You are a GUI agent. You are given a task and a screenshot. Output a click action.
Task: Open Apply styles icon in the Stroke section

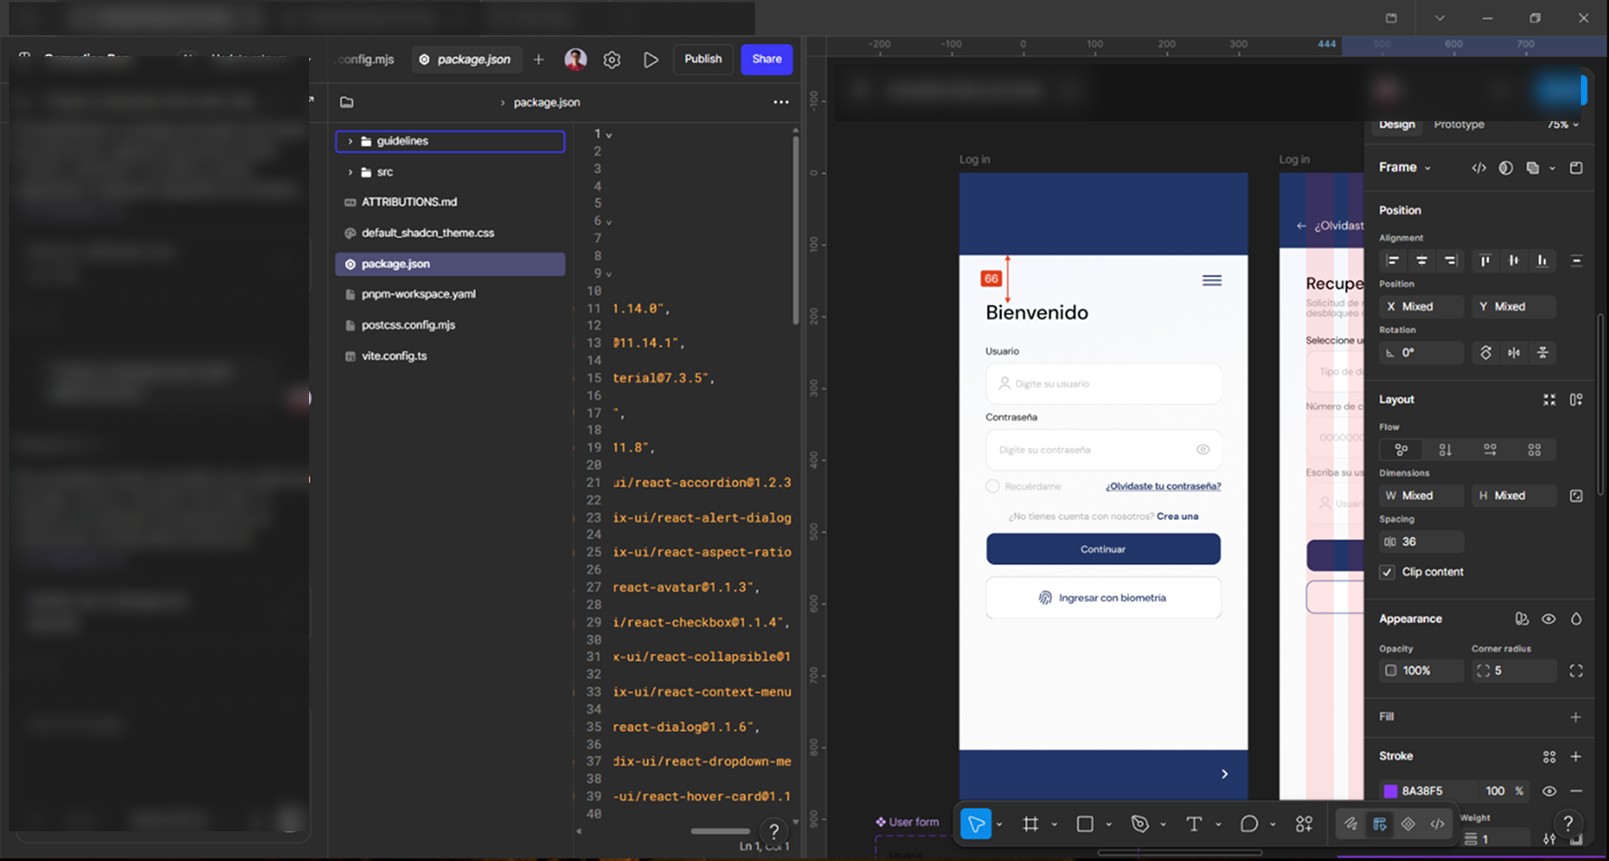(x=1549, y=757)
